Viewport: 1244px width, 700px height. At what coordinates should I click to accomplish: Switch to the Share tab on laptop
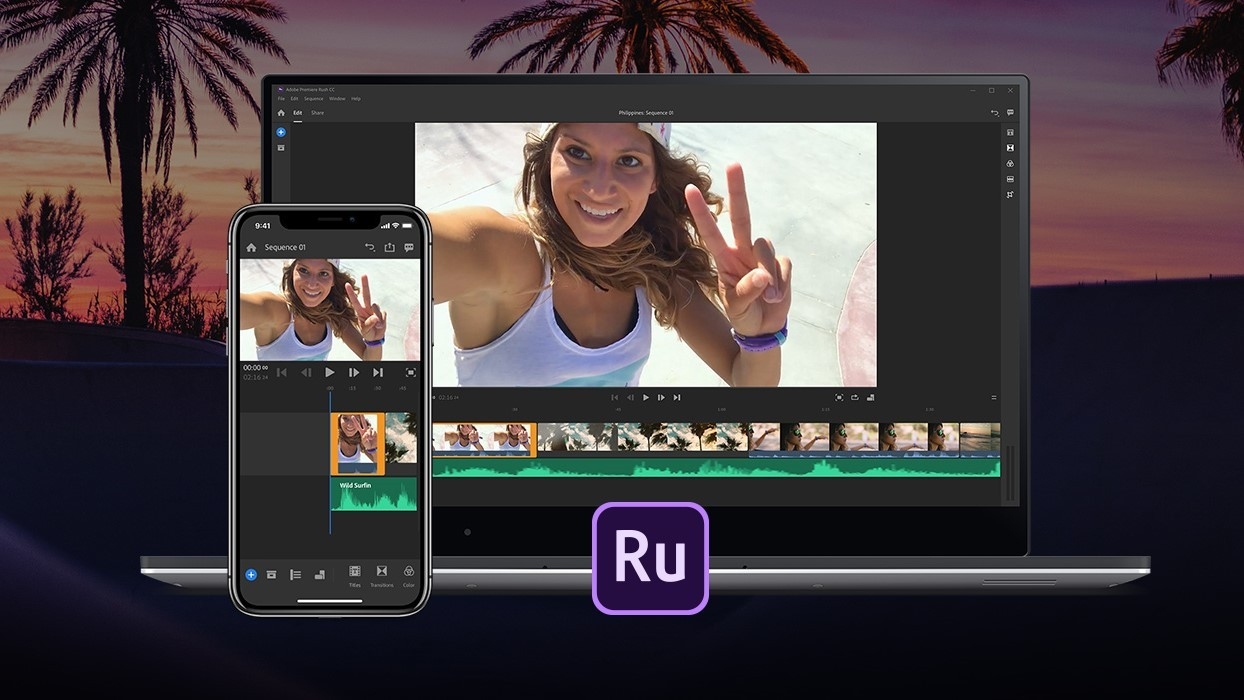317,113
